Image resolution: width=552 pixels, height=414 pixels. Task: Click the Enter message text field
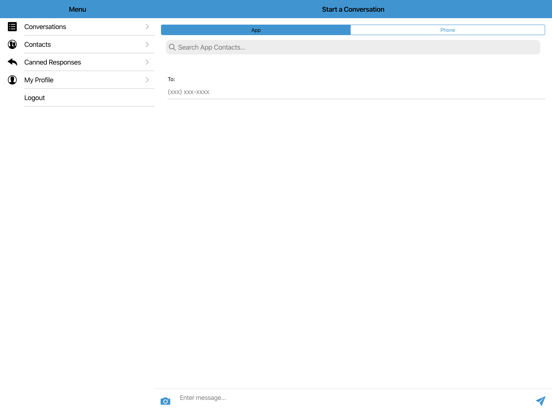click(355, 398)
